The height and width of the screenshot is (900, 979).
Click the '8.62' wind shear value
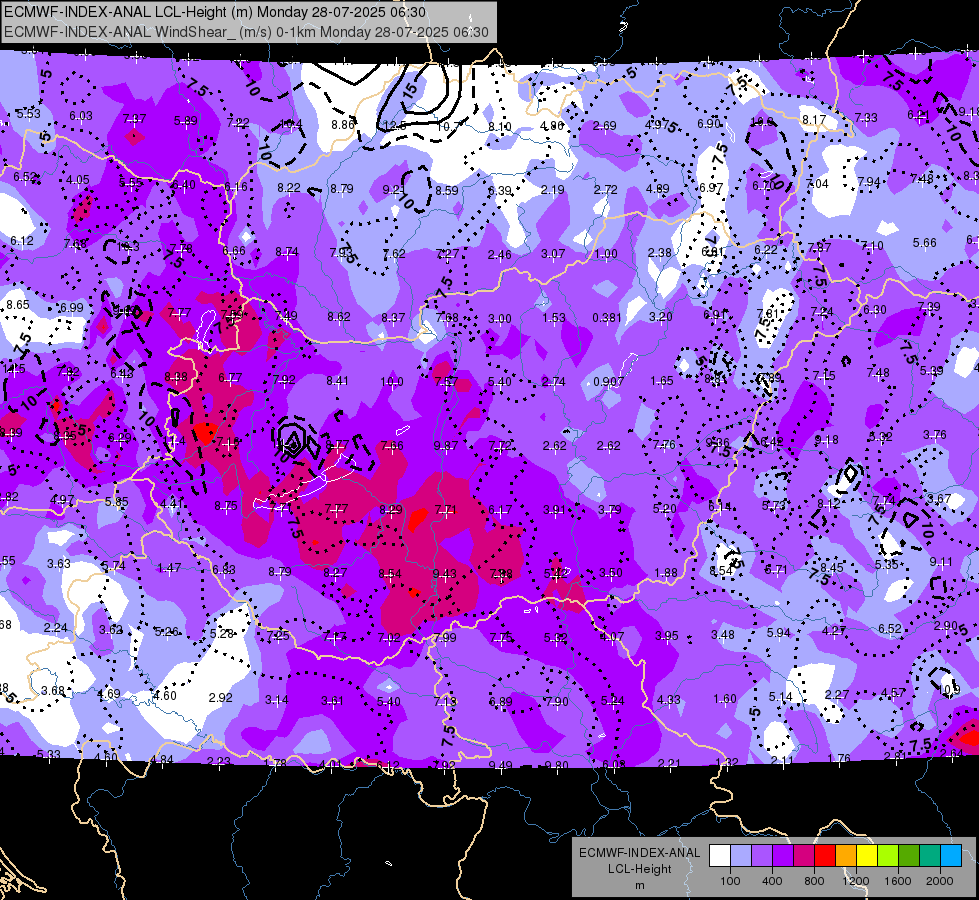[x=339, y=317]
